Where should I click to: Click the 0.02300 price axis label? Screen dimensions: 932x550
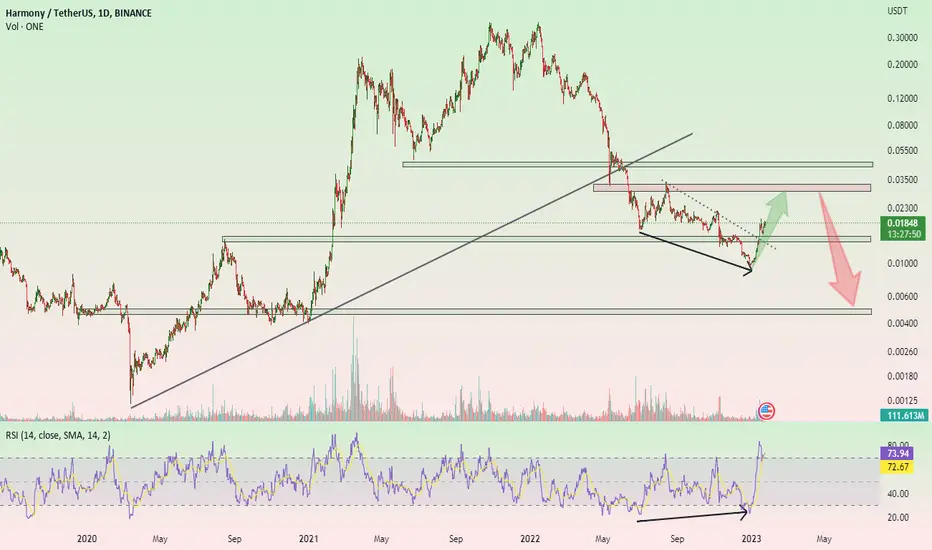(902, 208)
